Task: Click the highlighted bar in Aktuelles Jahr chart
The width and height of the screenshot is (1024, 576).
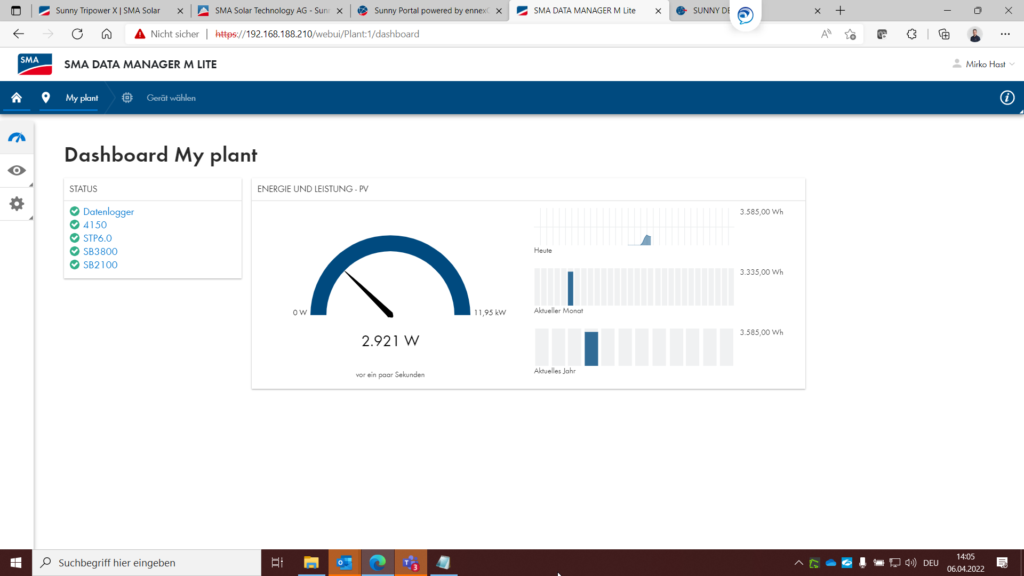Action: click(591, 348)
